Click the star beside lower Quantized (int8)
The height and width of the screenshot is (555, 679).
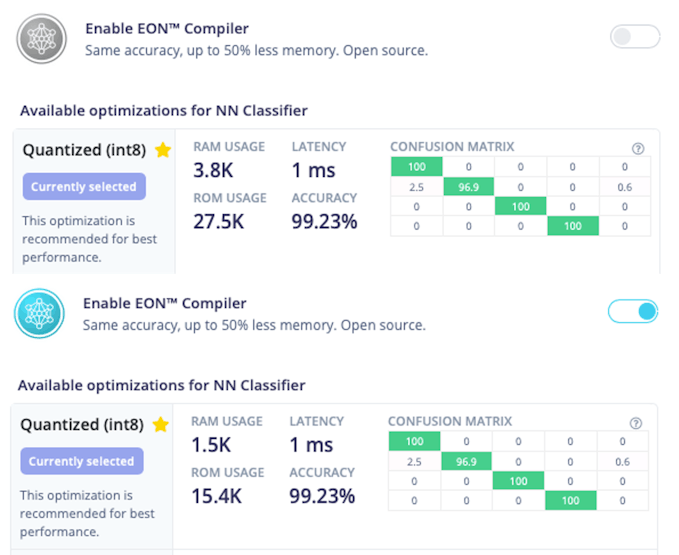tap(161, 425)
